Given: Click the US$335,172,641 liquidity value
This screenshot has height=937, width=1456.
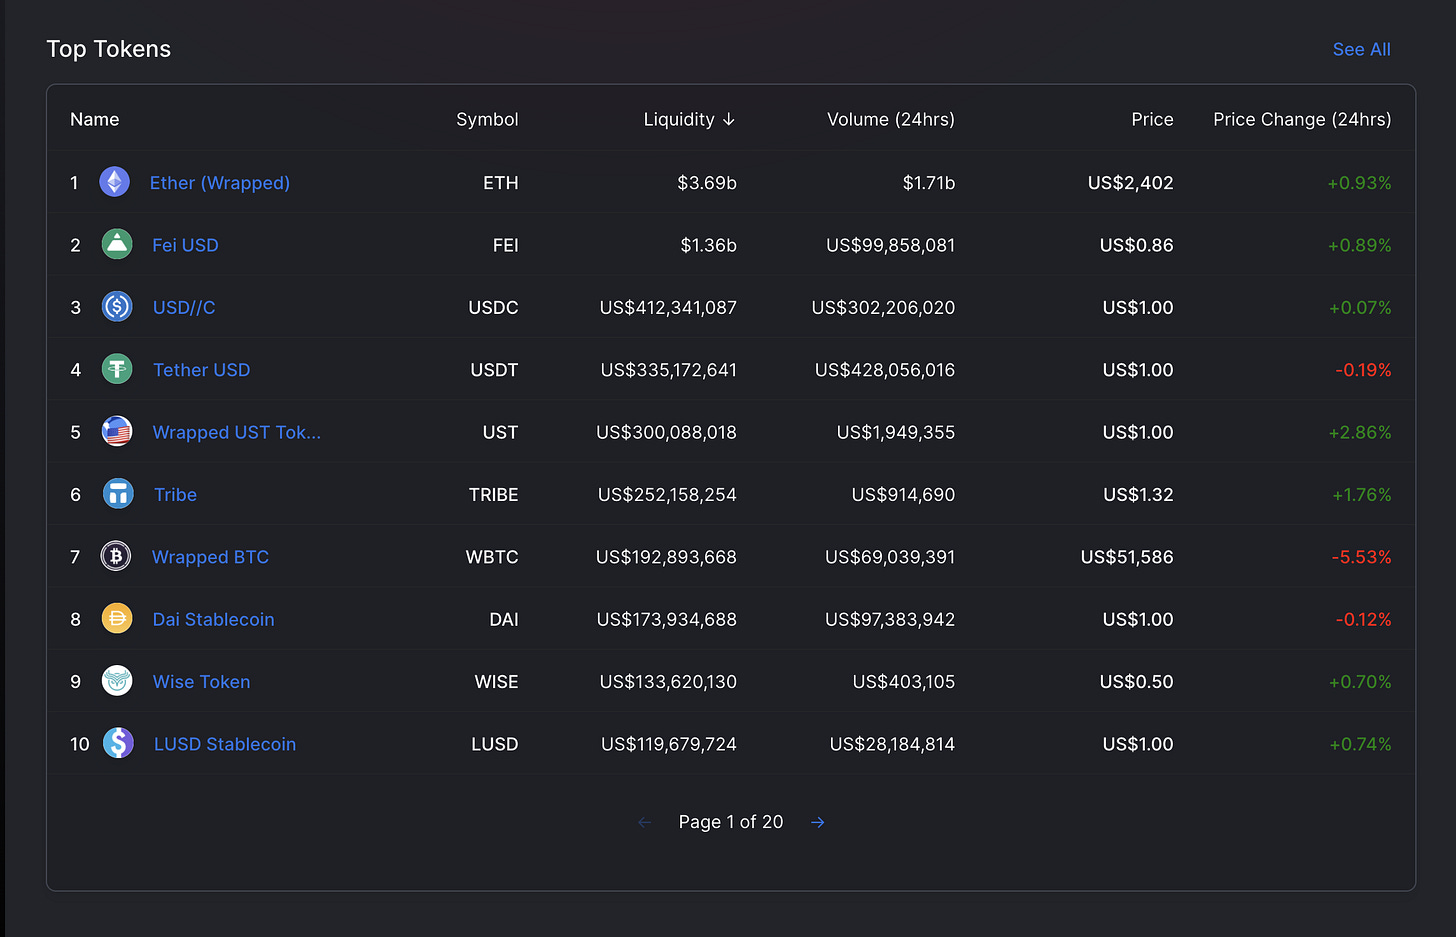Looking at the screenshot, I should pyautogui.click(x=669, y=370).
